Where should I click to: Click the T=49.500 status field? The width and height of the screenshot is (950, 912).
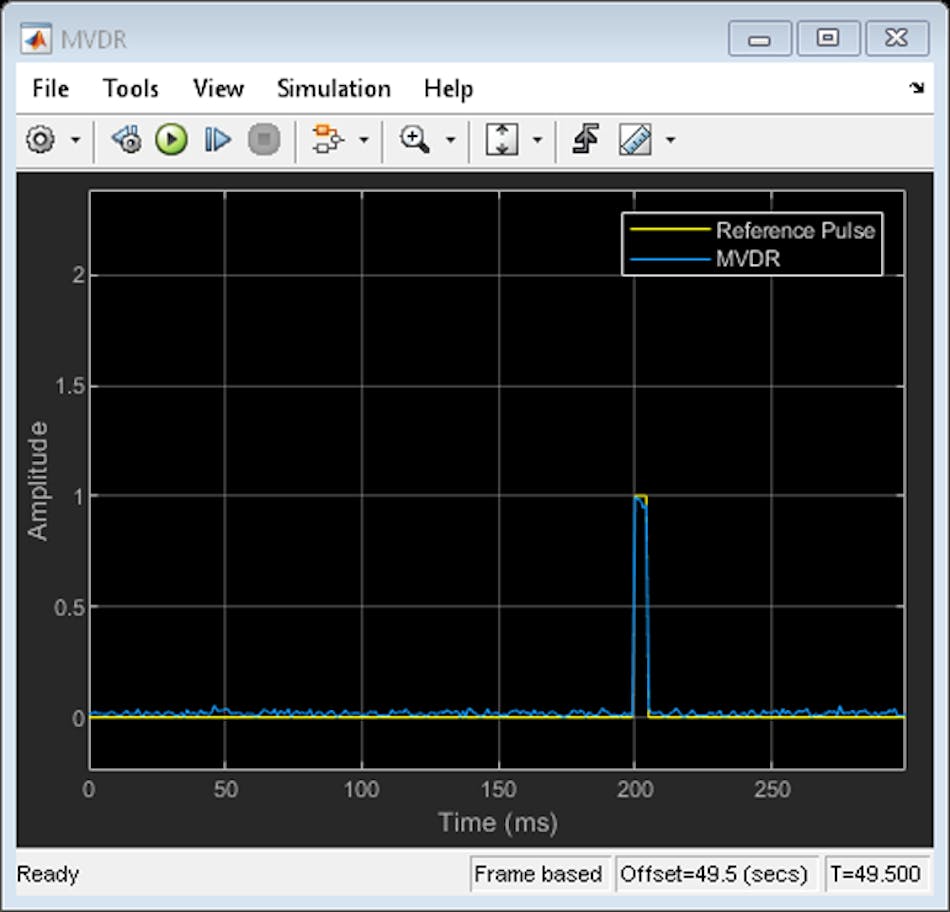tap(878, 873)
